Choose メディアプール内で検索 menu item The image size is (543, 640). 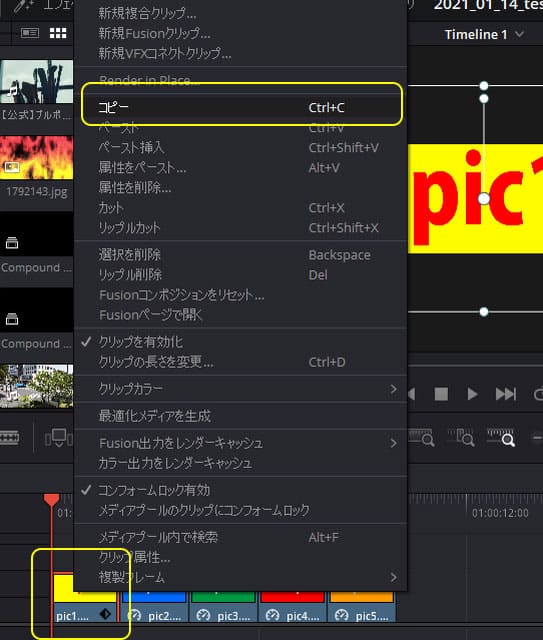[x=241, y=537]
